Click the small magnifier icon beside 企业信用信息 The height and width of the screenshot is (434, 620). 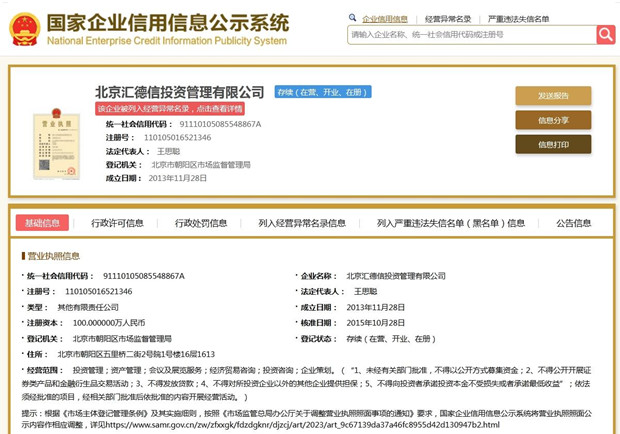(x=352, y=18)
